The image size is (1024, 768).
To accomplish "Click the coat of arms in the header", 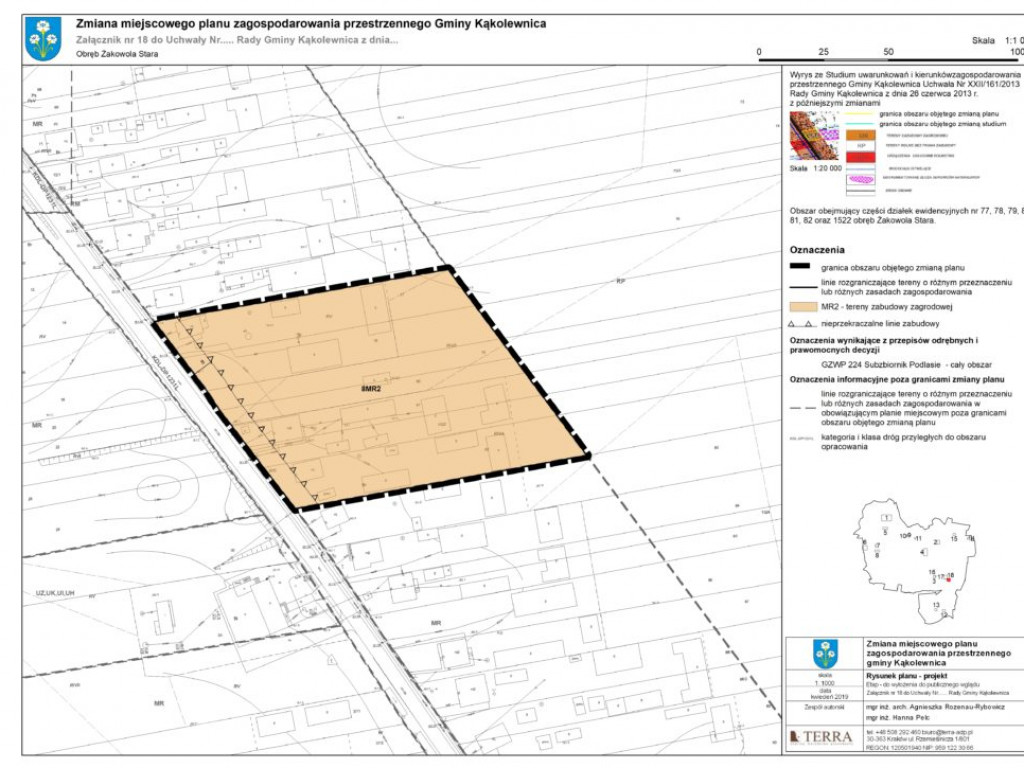I will 43,38.
